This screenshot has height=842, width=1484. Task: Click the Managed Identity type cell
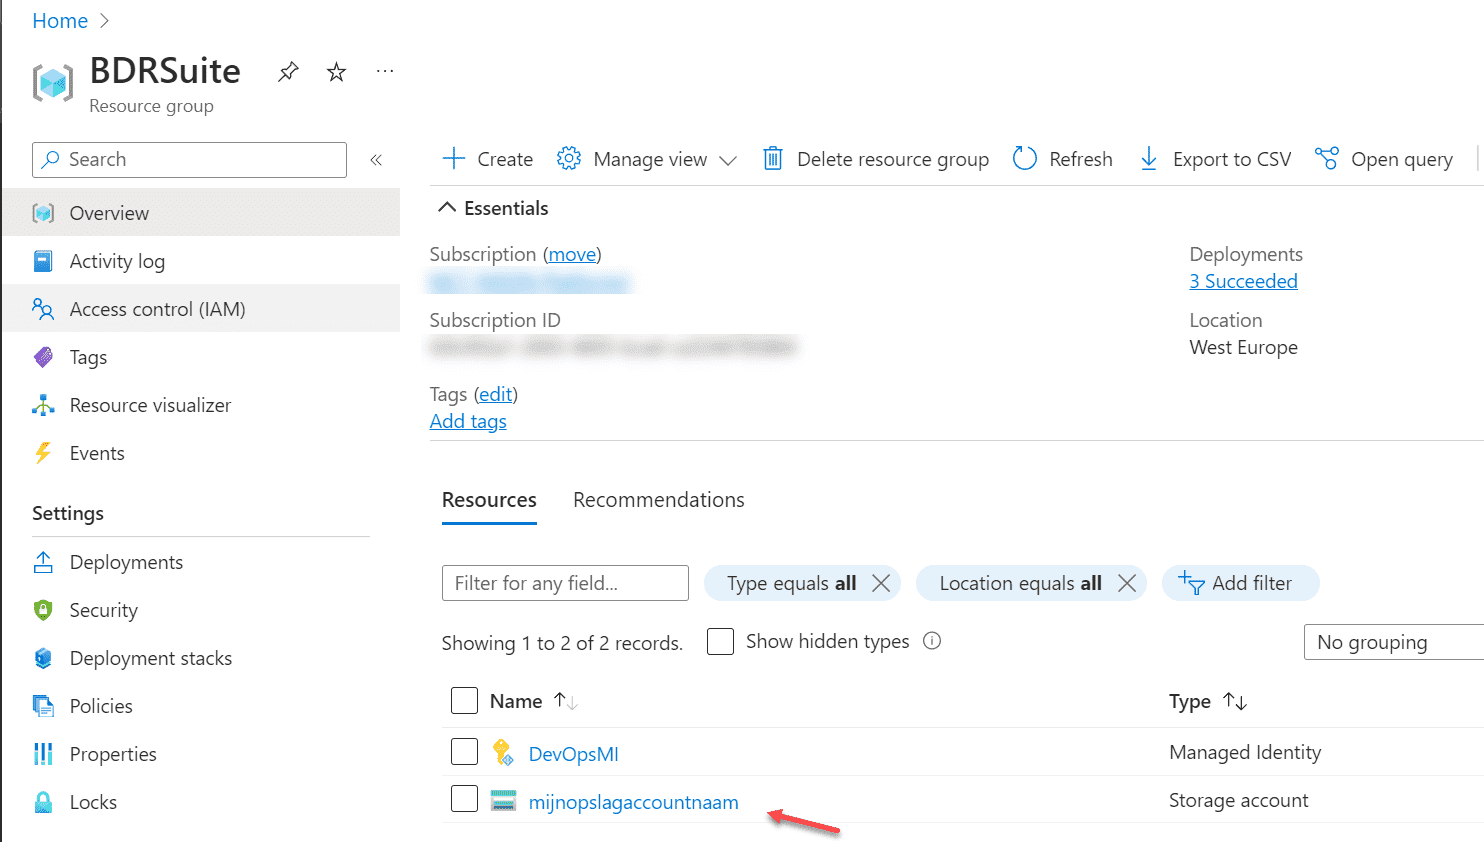[1245, 752]
